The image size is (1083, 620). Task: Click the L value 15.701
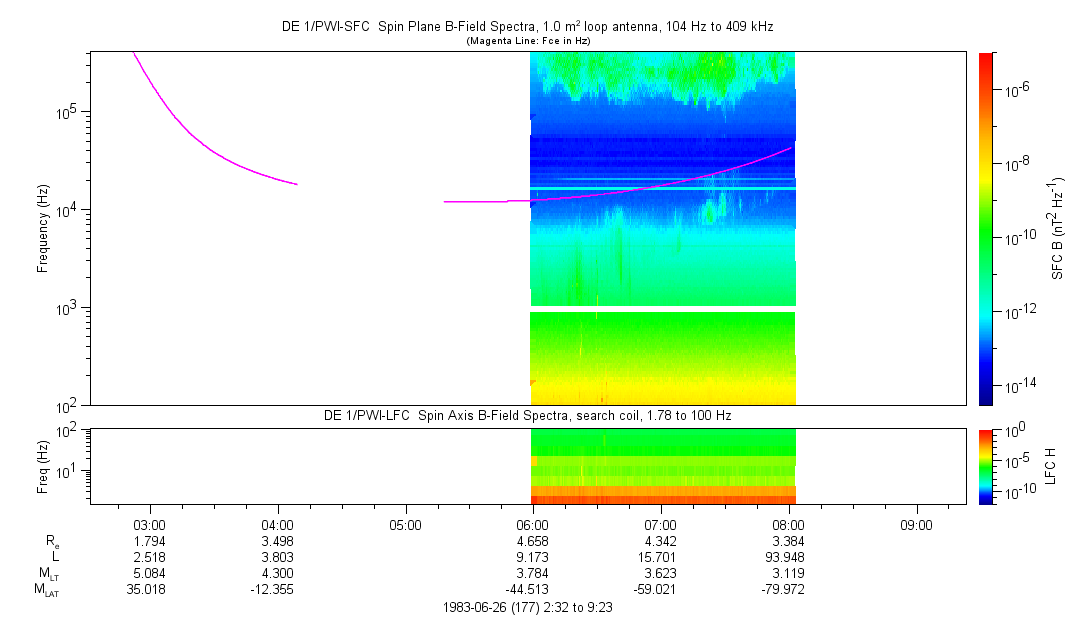658,557
